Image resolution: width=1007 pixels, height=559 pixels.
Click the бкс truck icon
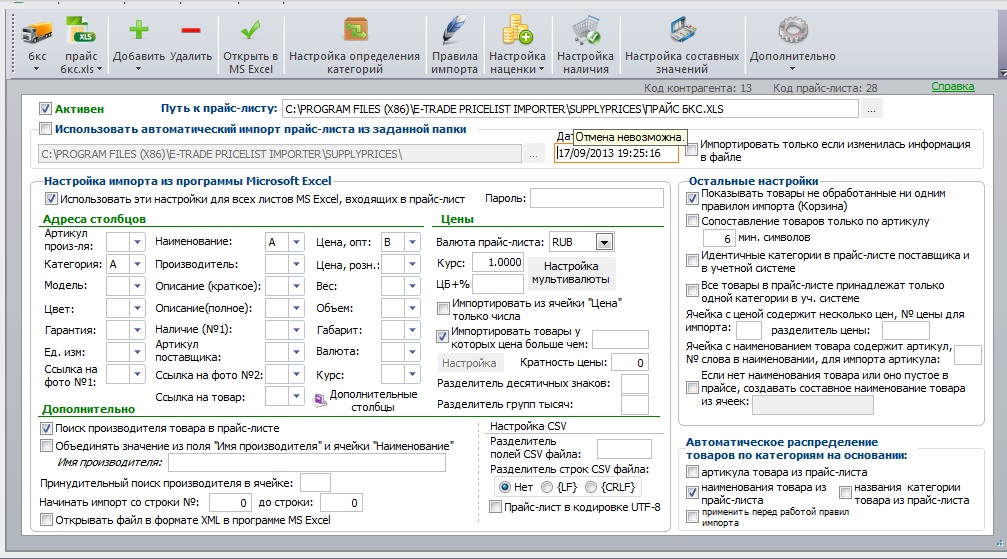pos(37,31)
